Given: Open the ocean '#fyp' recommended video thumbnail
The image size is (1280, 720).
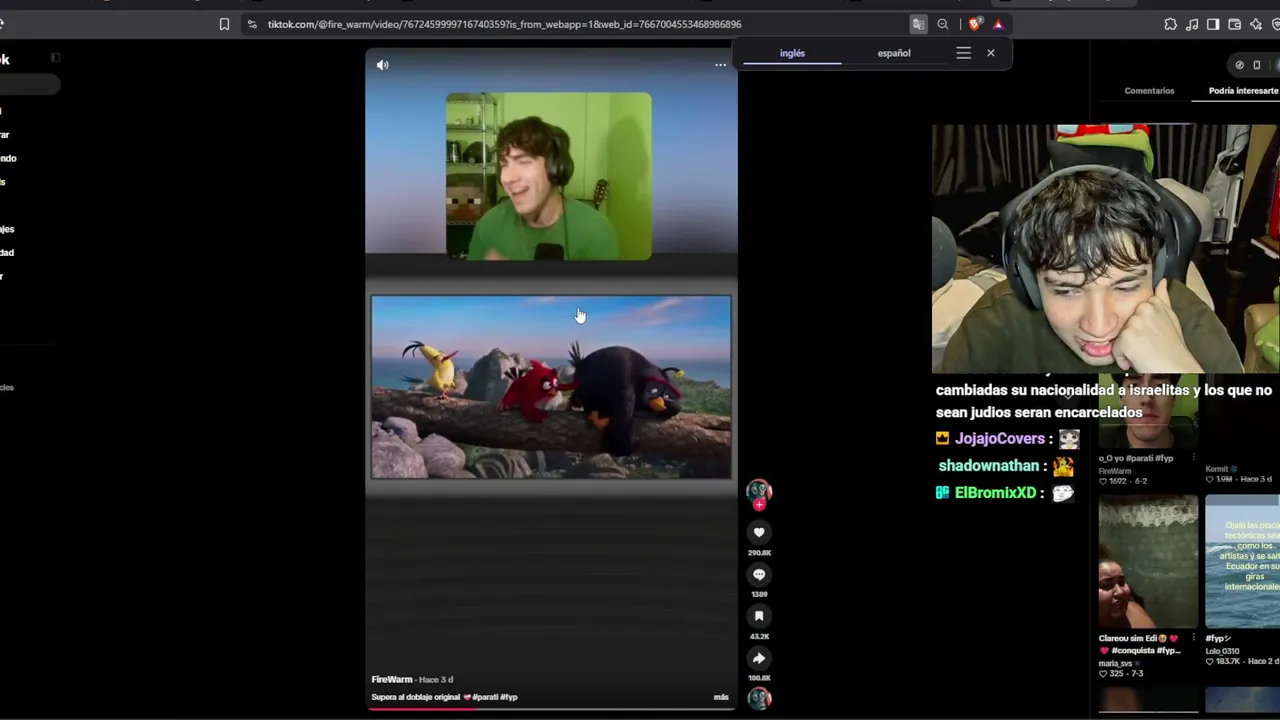Looking at the screenshot, I should point(1242,561).
